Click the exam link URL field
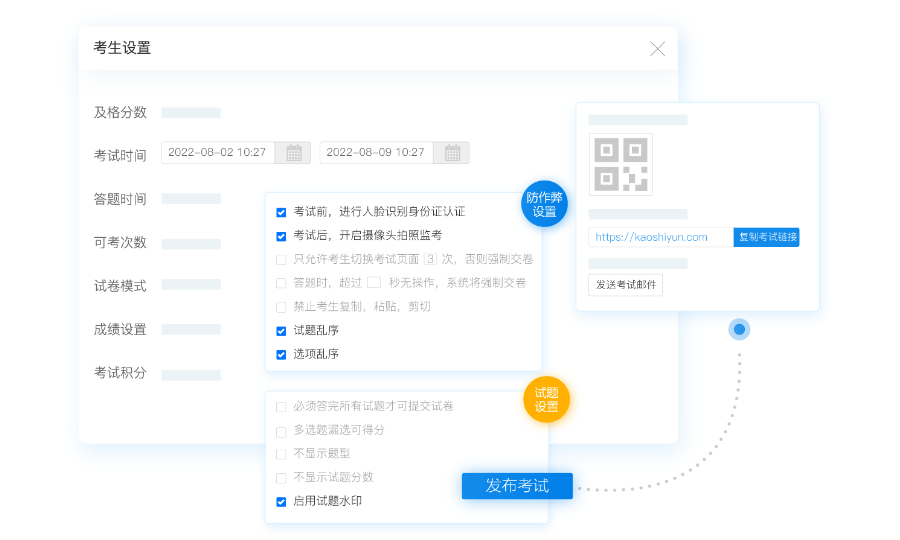Viewport: 900px width, 540px height. pos(660,237)
